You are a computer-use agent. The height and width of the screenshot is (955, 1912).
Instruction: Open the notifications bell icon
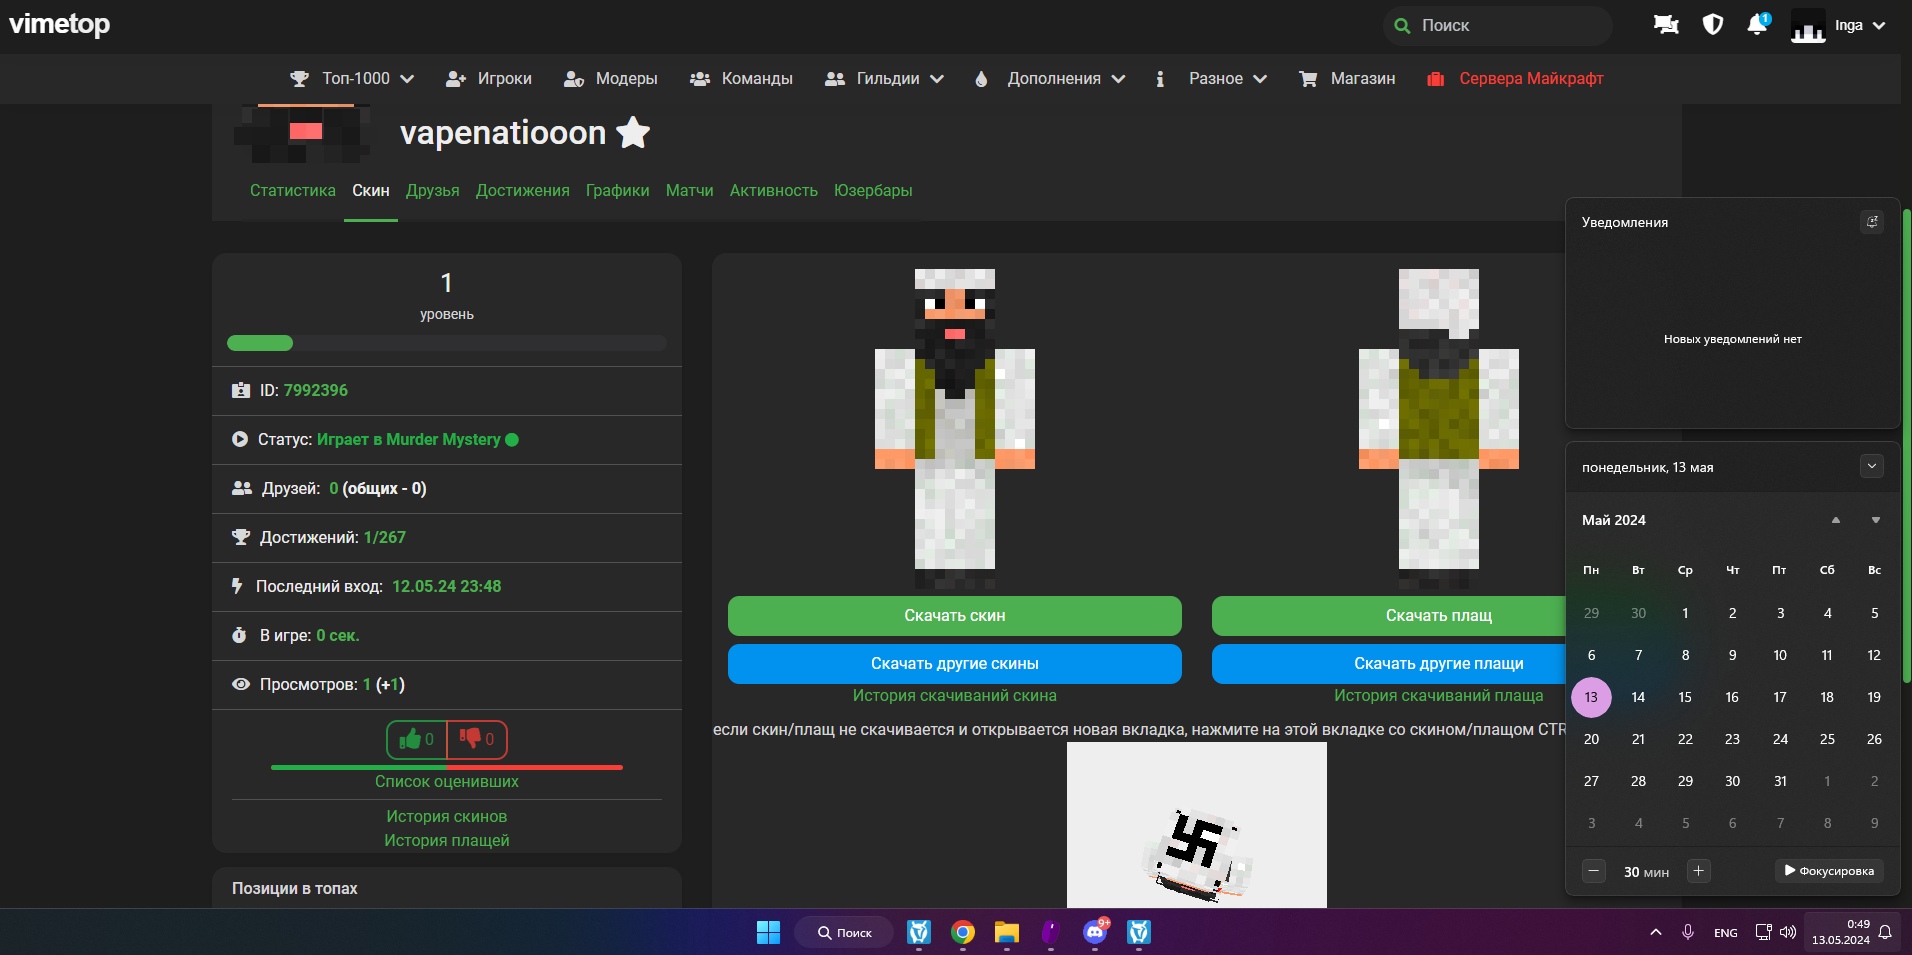pos(1757,25)
